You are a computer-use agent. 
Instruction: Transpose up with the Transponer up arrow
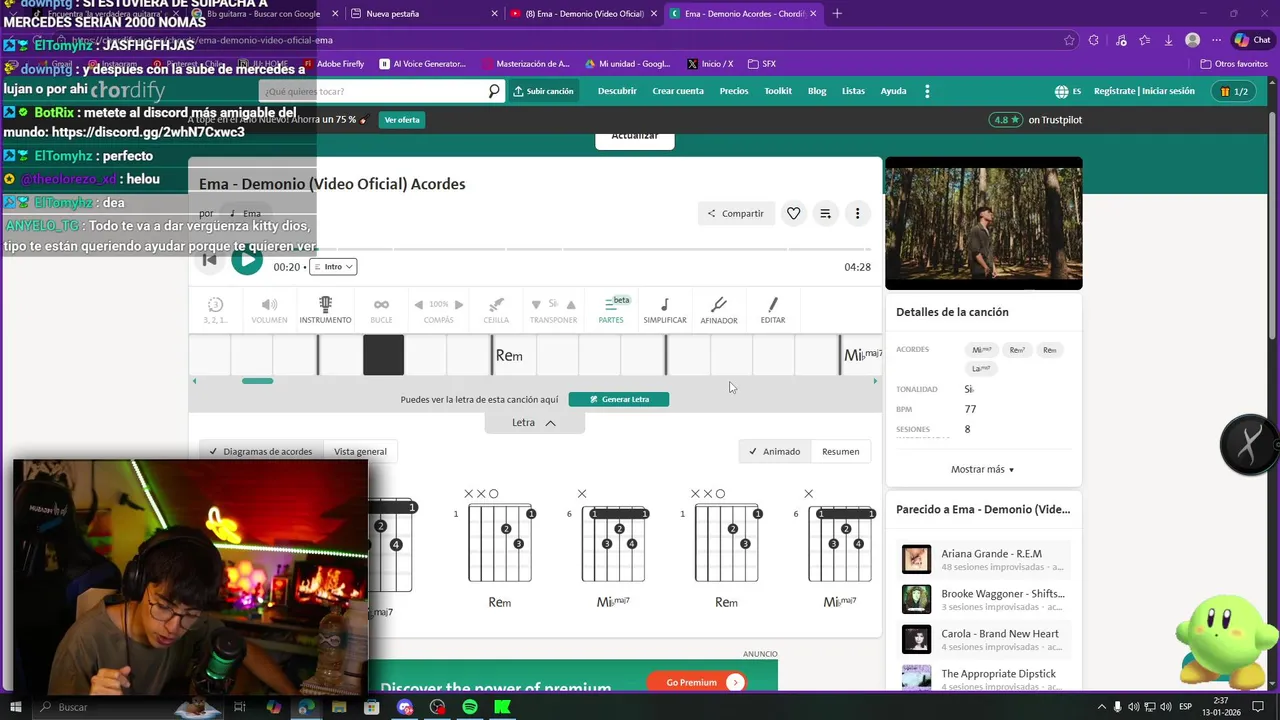571,304
